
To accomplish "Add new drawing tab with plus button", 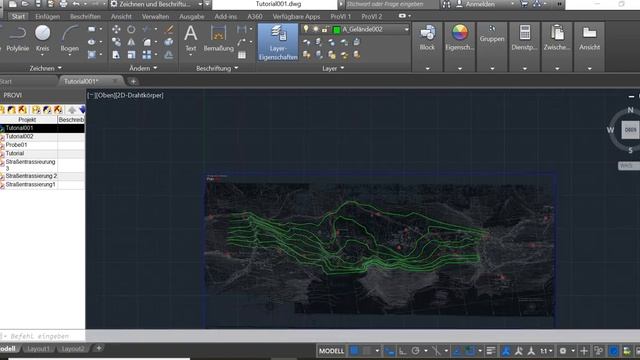I will [x=133, y=81].
